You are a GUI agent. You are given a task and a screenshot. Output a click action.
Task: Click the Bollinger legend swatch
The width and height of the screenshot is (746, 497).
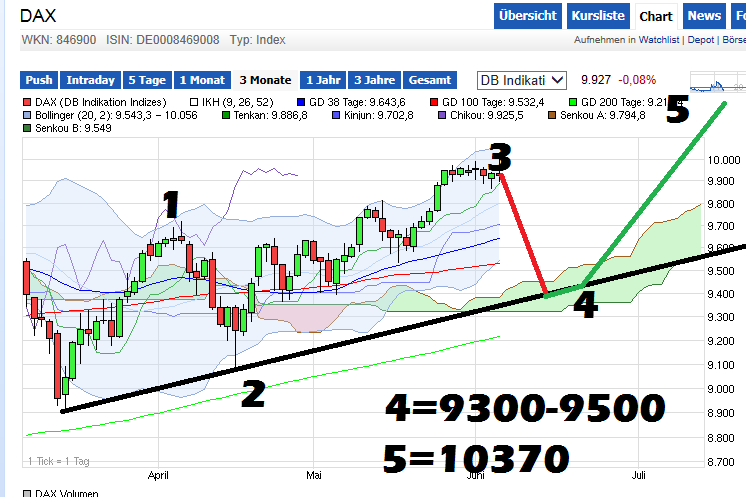click(x=27, y=115)
